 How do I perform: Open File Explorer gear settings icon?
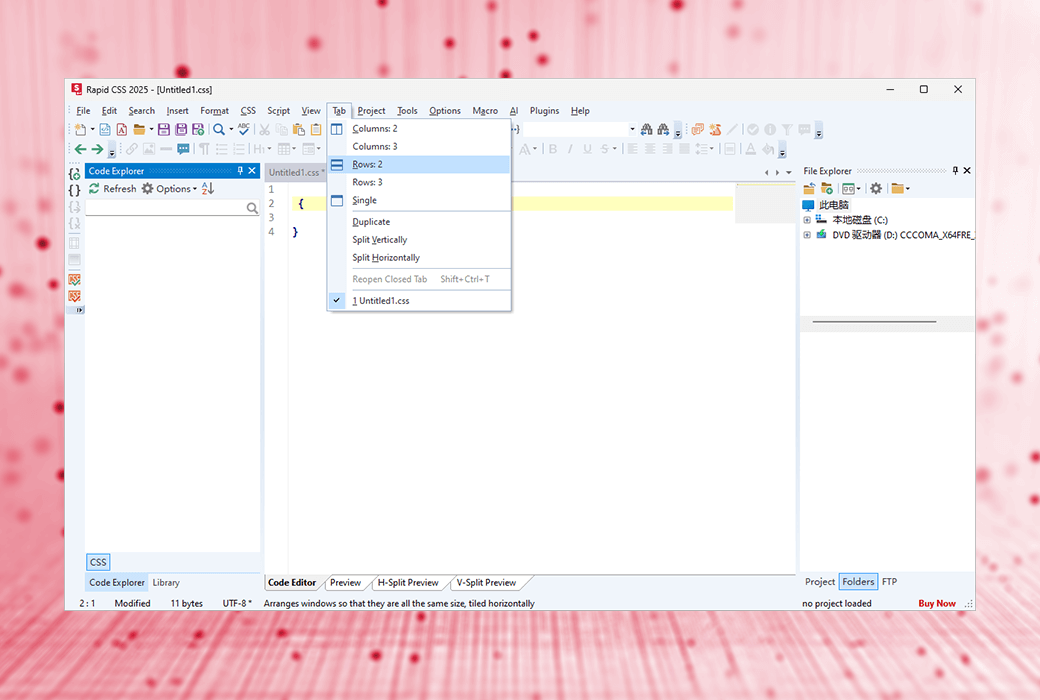click(x=876, y=188)
